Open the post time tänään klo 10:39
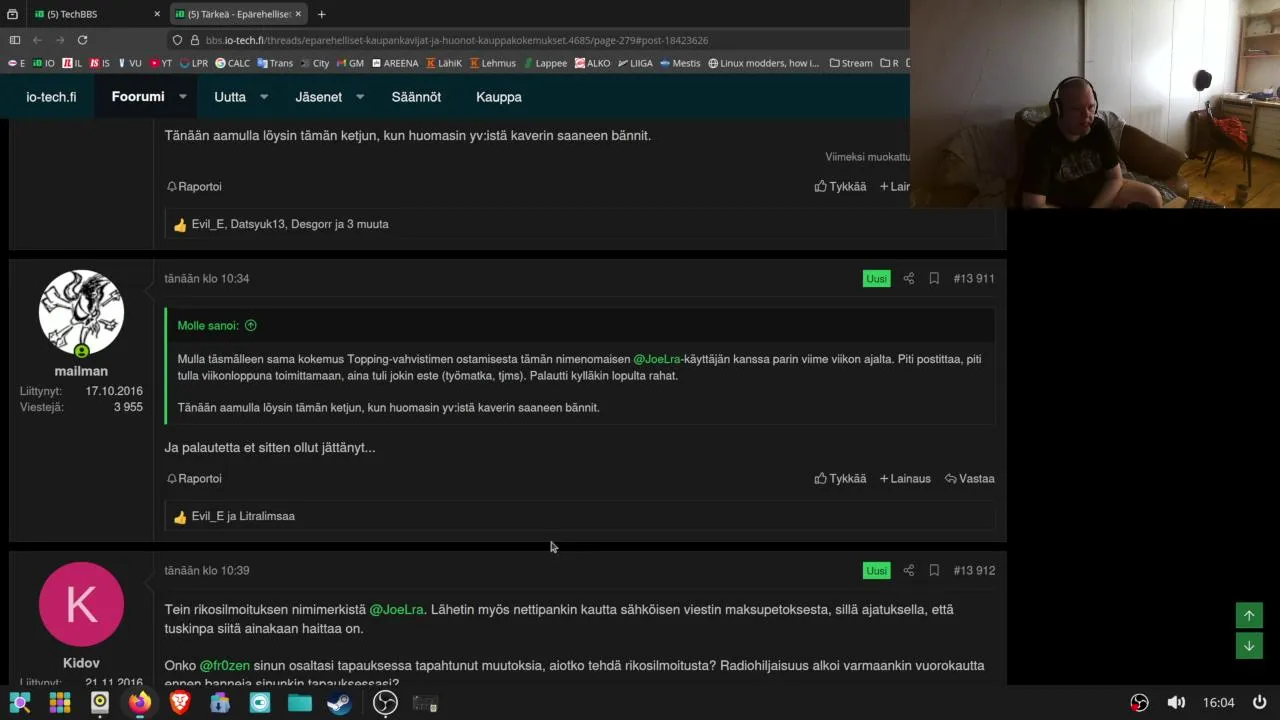Screen dimensions: 1280x720 tap(207, 570)
